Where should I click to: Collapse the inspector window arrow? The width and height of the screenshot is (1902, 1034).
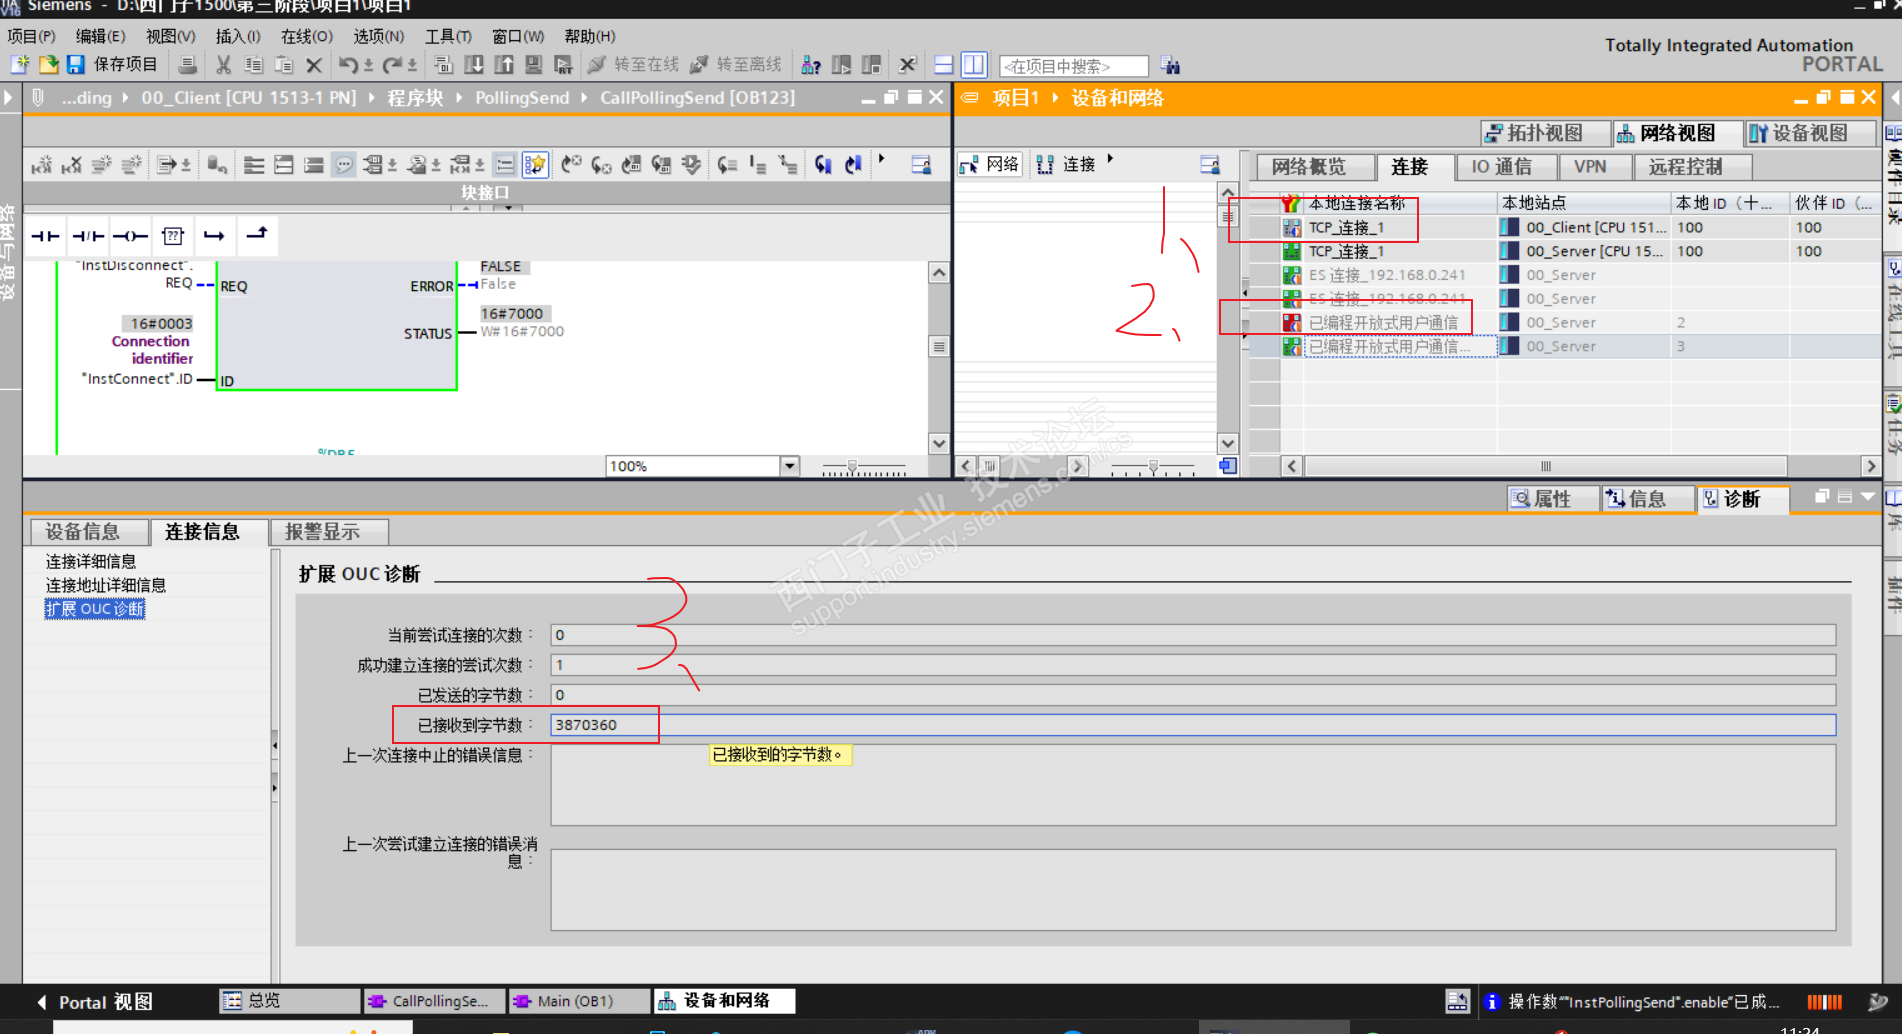point(1867,497)
